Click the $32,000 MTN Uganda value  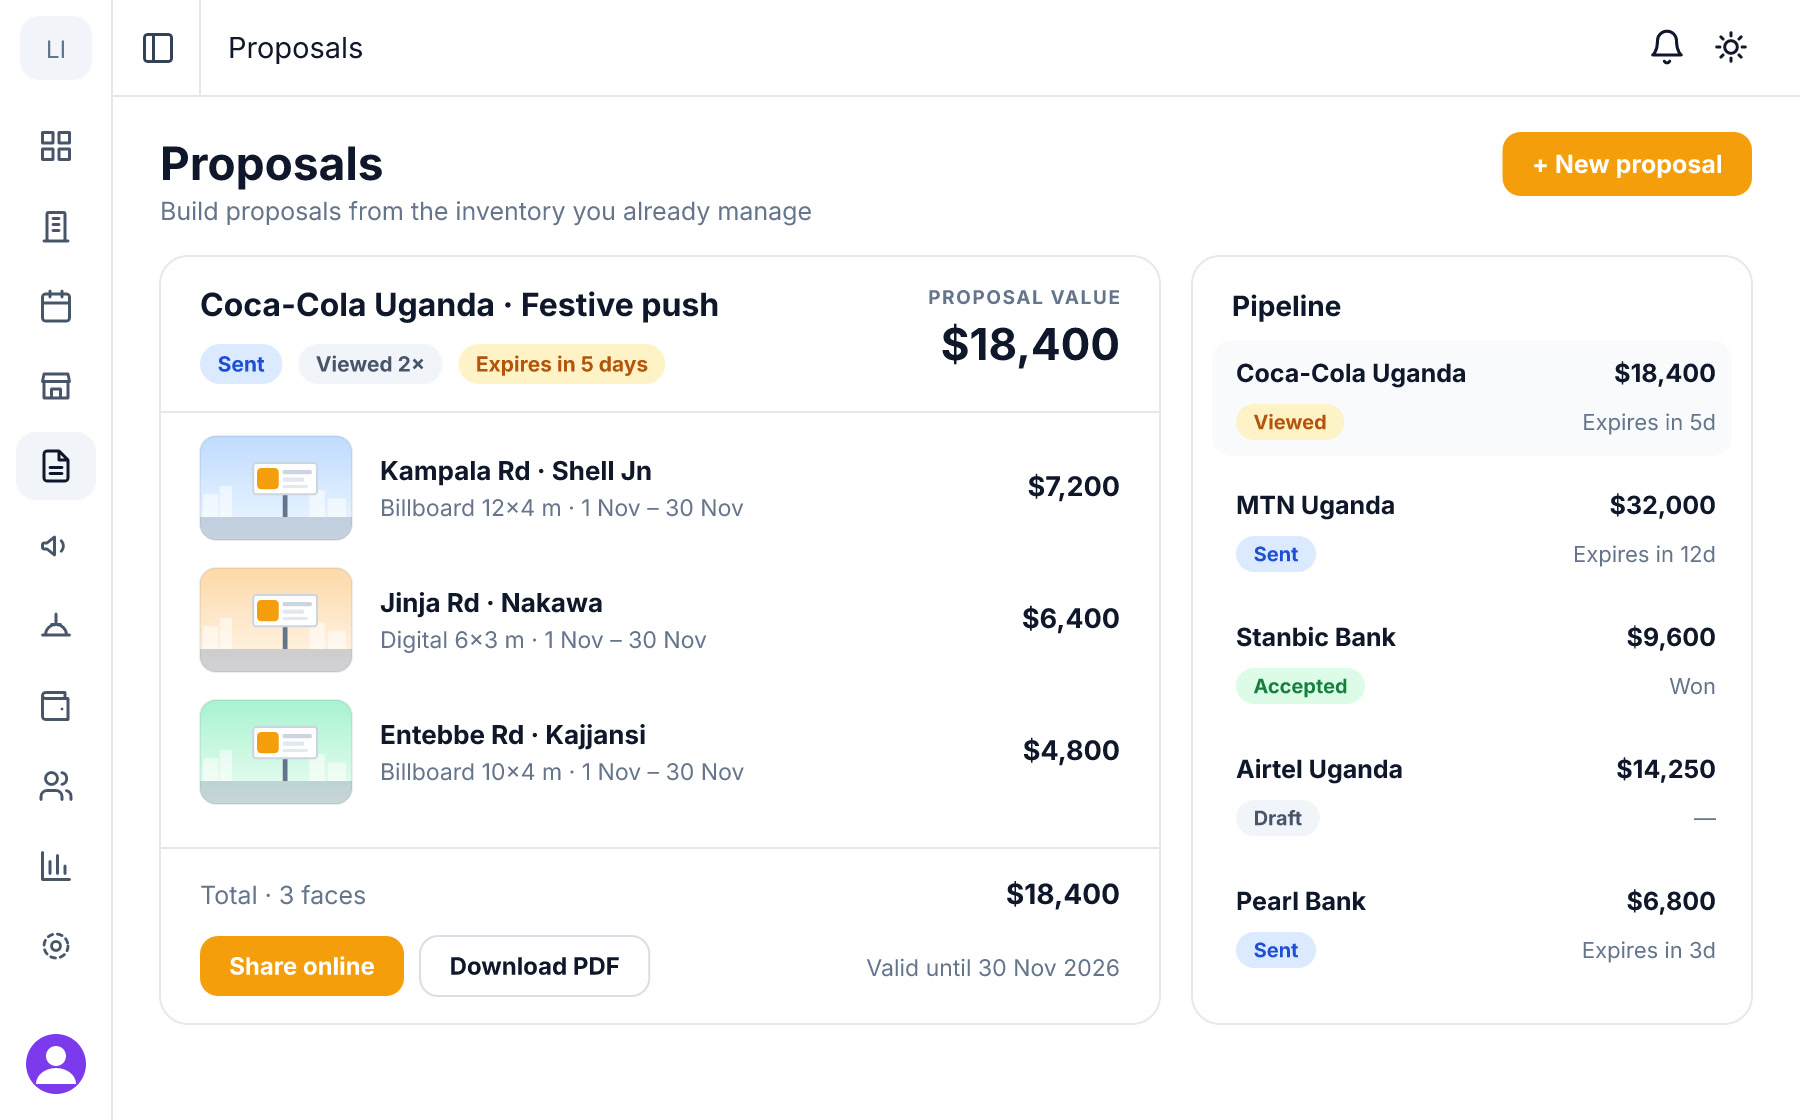pos(1662,505)
